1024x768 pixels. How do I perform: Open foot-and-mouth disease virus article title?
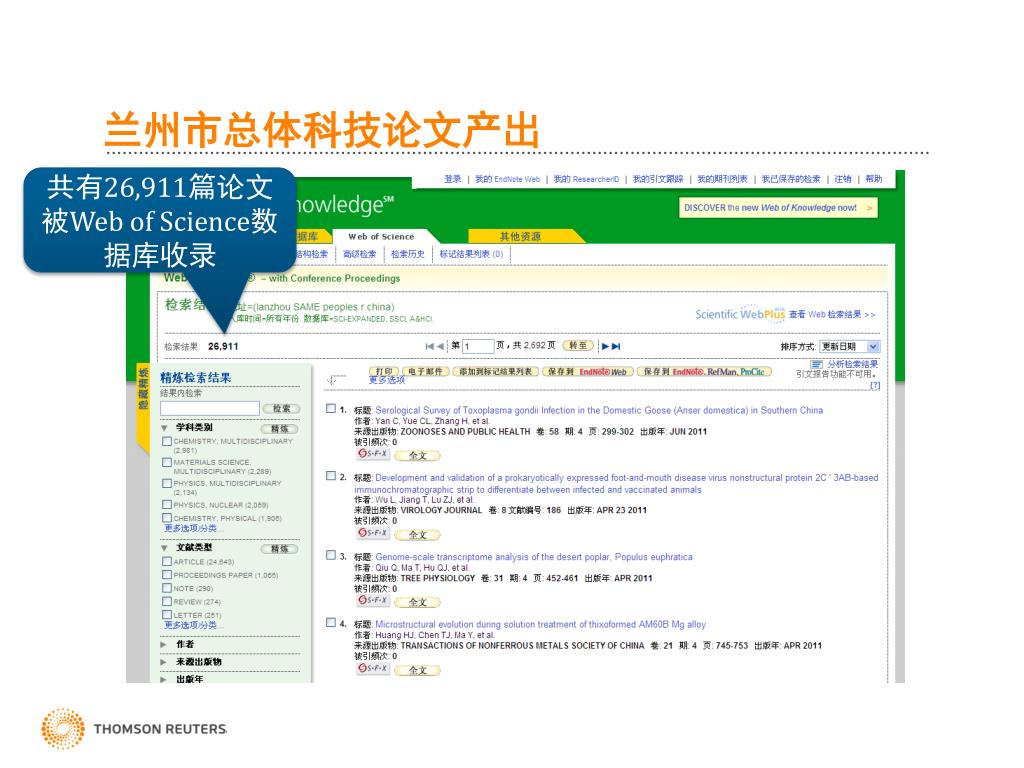[x=616, y=484]
